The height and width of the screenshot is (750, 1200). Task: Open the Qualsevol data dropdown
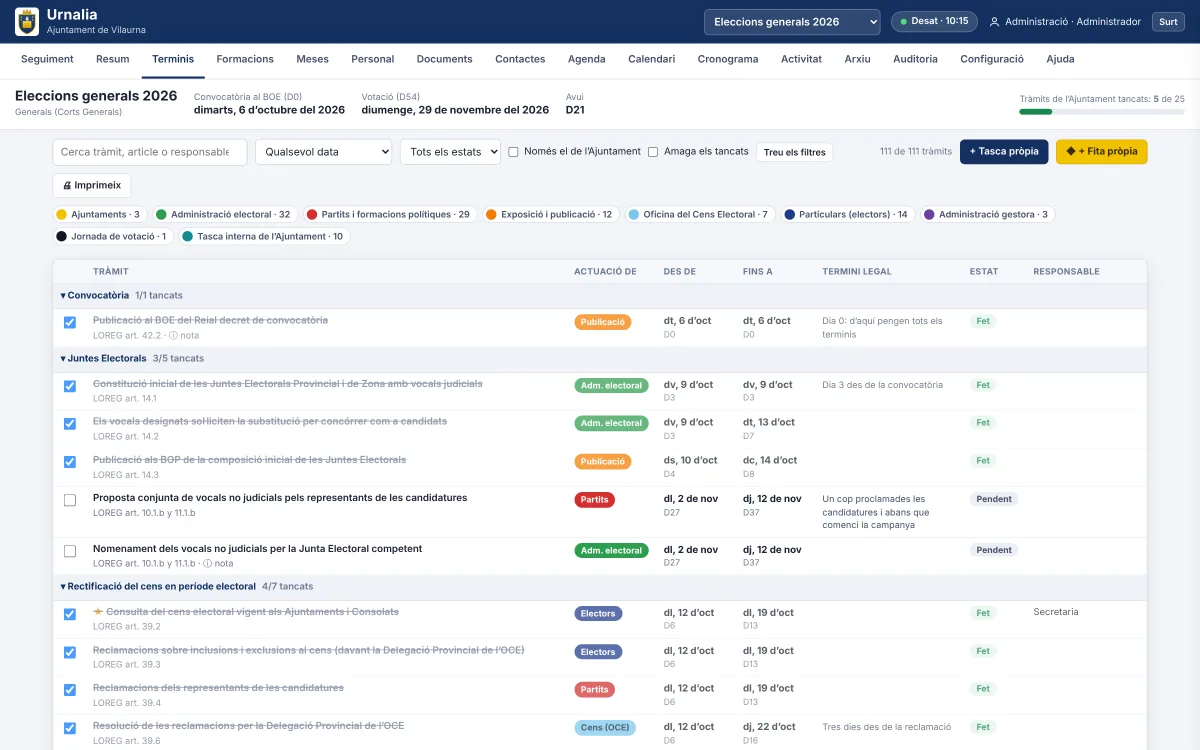(x=323, y=152)
